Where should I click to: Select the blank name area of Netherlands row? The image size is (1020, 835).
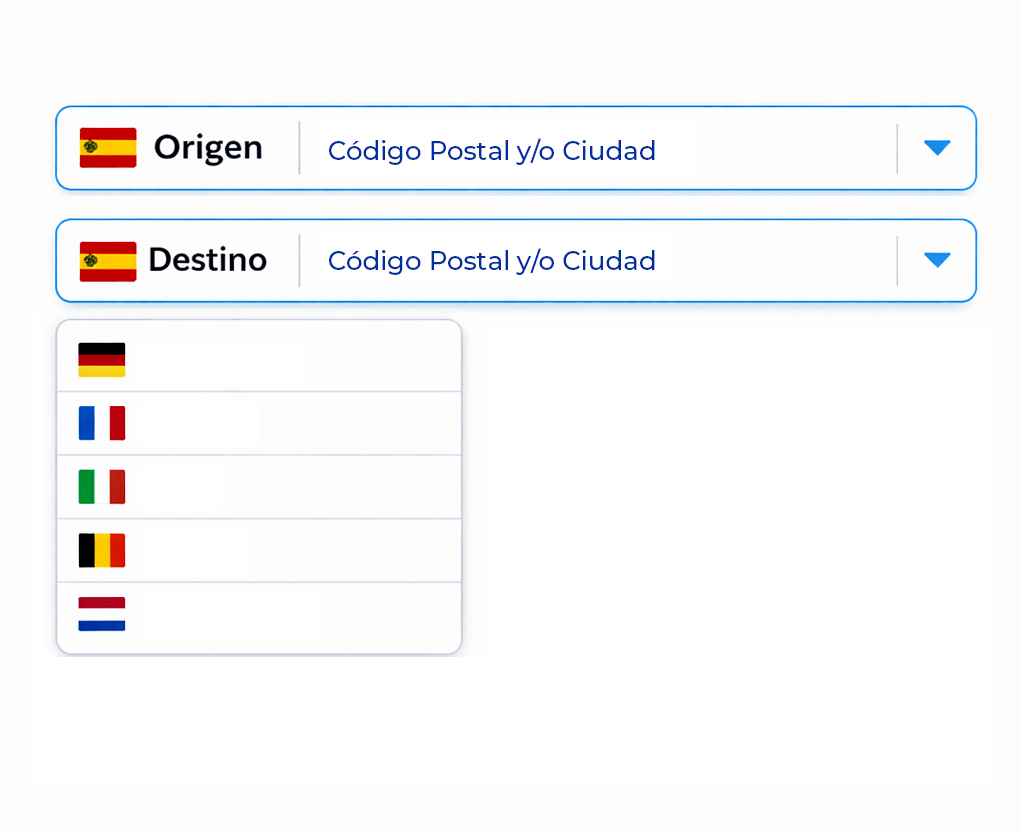tap(230, 614)
